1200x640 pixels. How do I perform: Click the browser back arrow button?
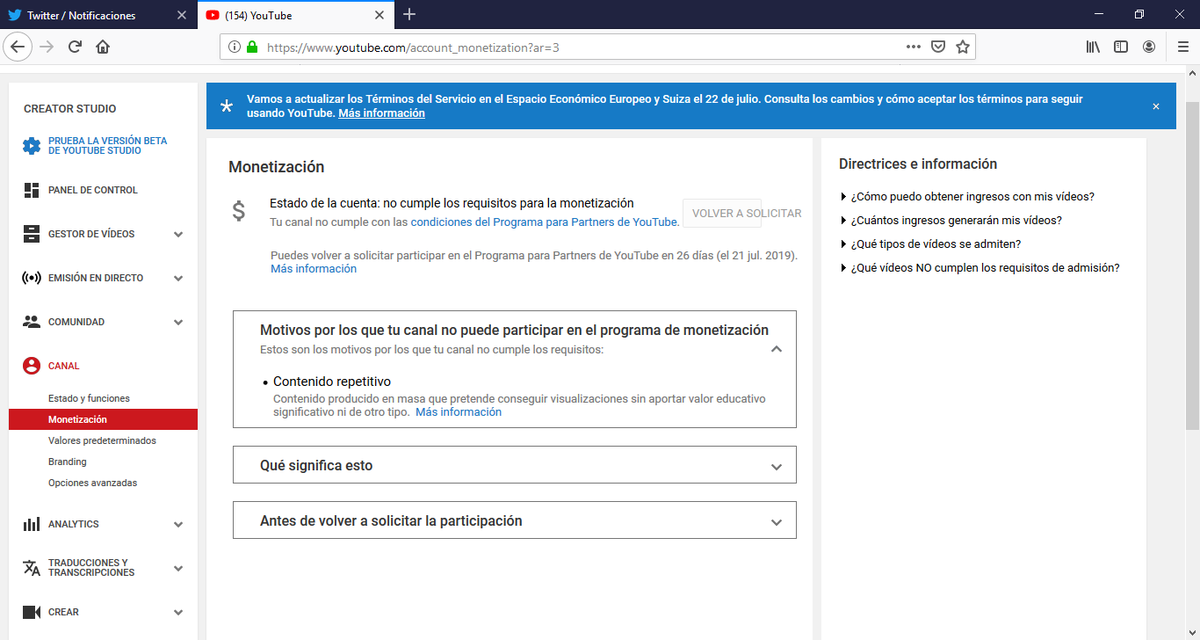[18, 47]
